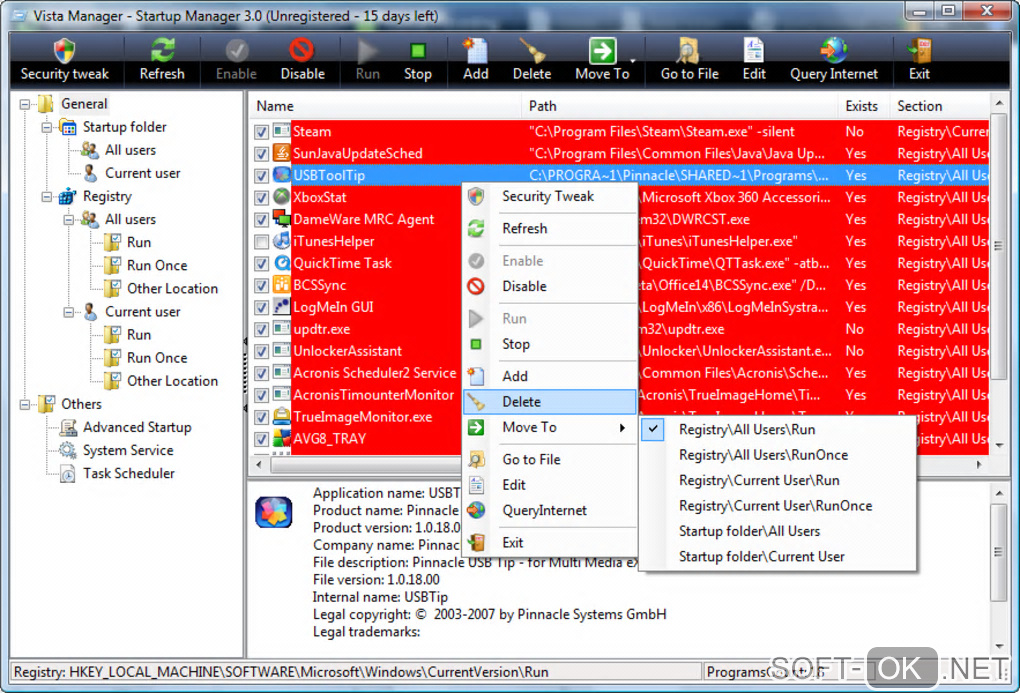The width and height of the screenshot is (1020, 693).
Task: Select the TrueImageMonitor.exe entry
Action: (362, 417)
